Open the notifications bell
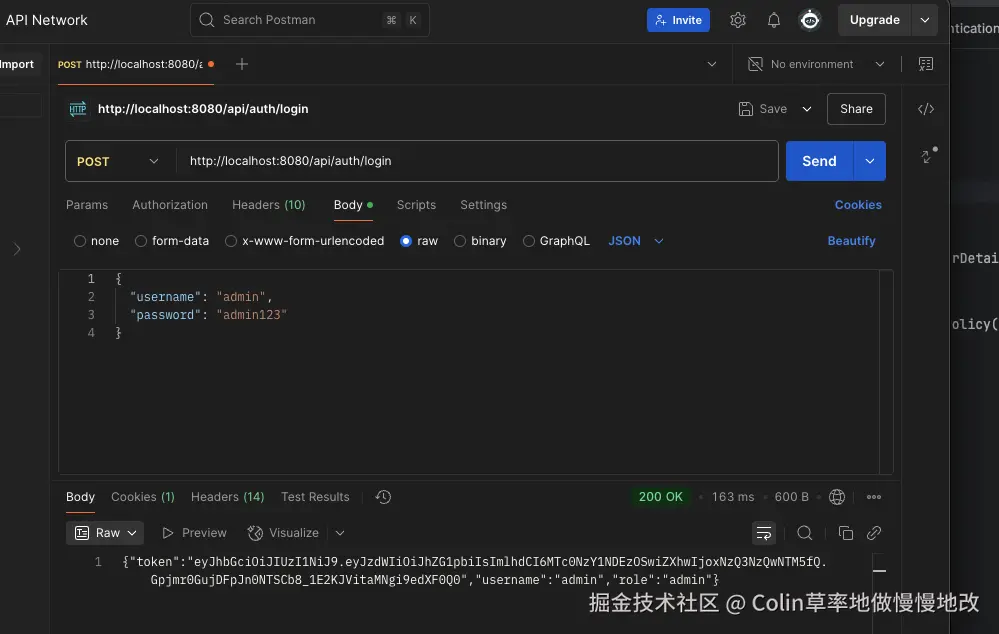This screenshot has width=999, height=634. coord(773,20)
